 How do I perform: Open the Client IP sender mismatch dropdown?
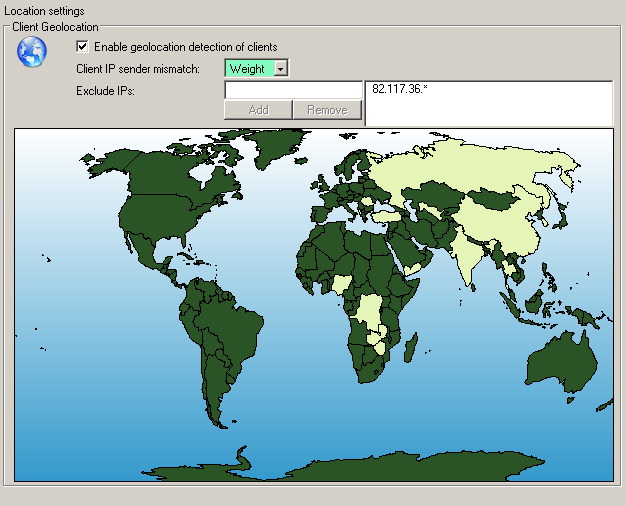coord(281,69)
